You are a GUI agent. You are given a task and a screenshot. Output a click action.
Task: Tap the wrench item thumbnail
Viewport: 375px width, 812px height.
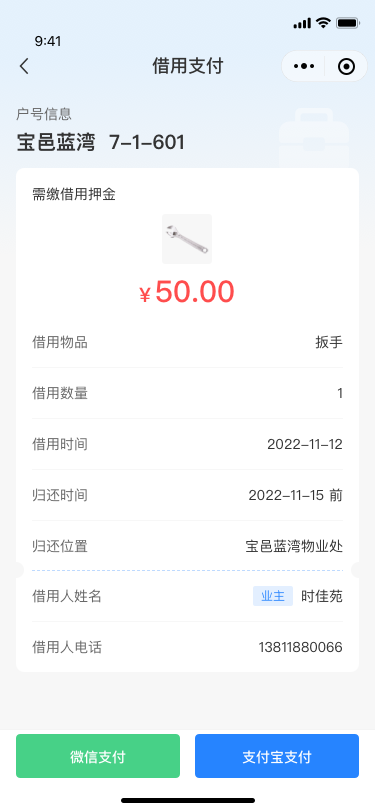pos(187,239)
